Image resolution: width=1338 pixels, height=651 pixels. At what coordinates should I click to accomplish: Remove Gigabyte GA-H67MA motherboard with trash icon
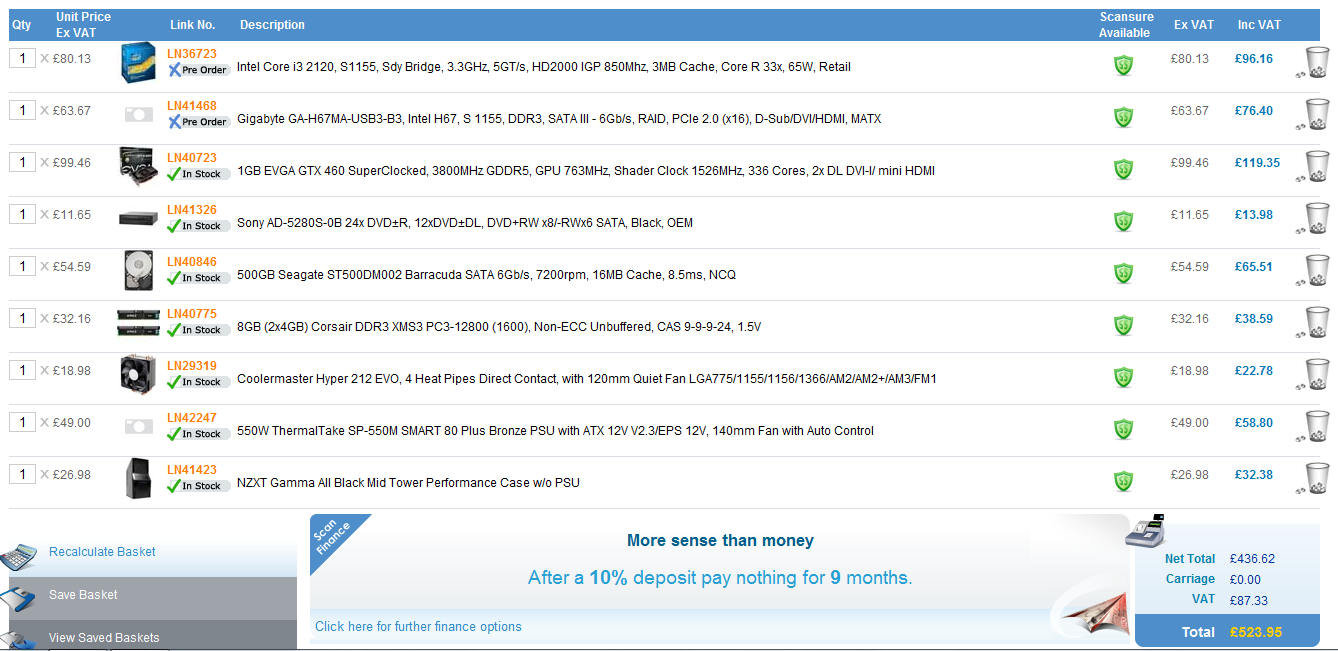click(1315, 114)
